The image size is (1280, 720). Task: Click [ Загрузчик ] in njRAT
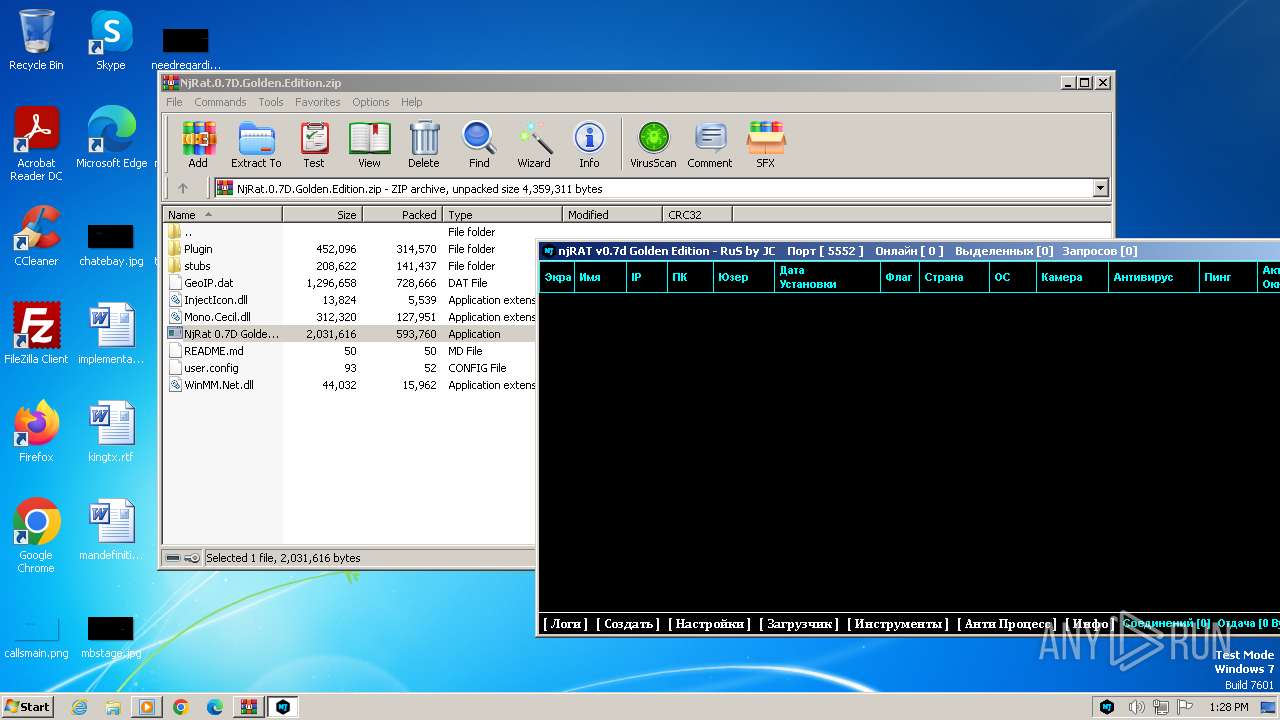coord(799,624)
